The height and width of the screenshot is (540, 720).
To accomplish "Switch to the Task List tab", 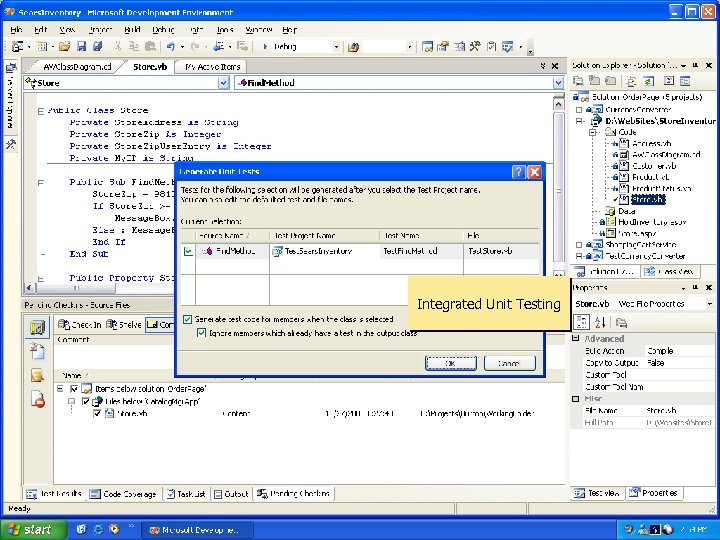I will point(186,494).
